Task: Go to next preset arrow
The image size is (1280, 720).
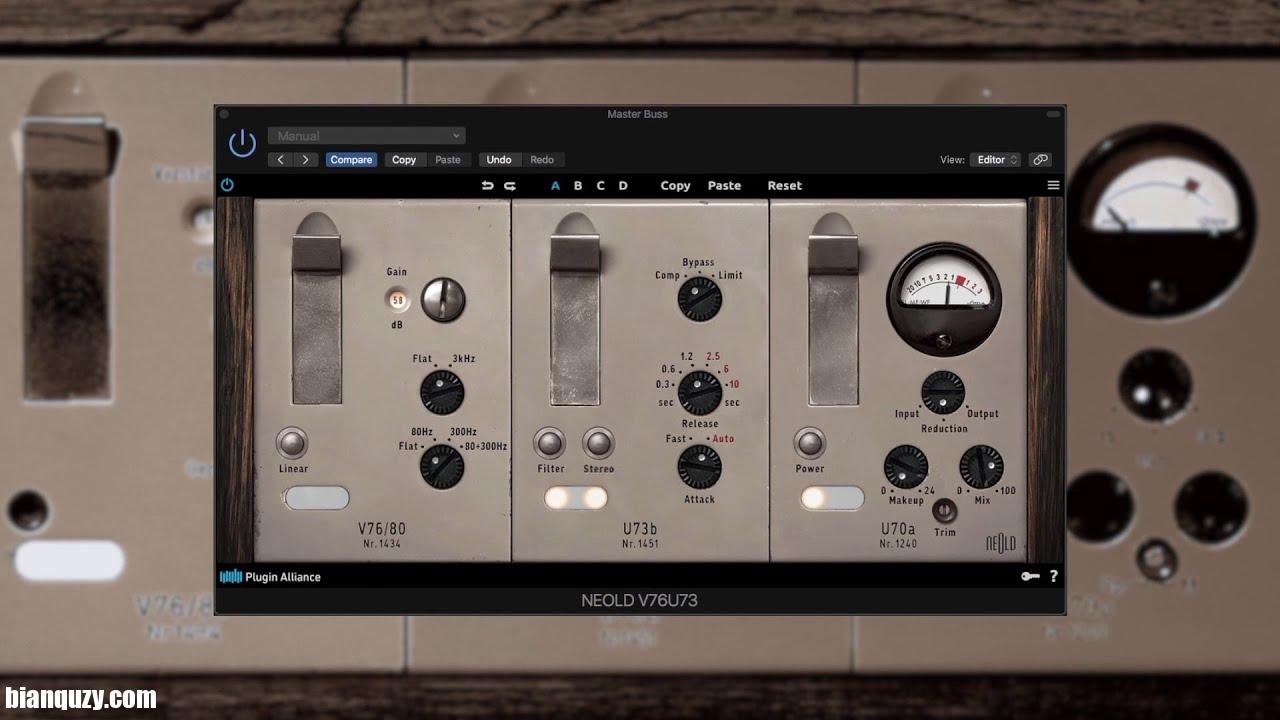Action: coord(305,160)
